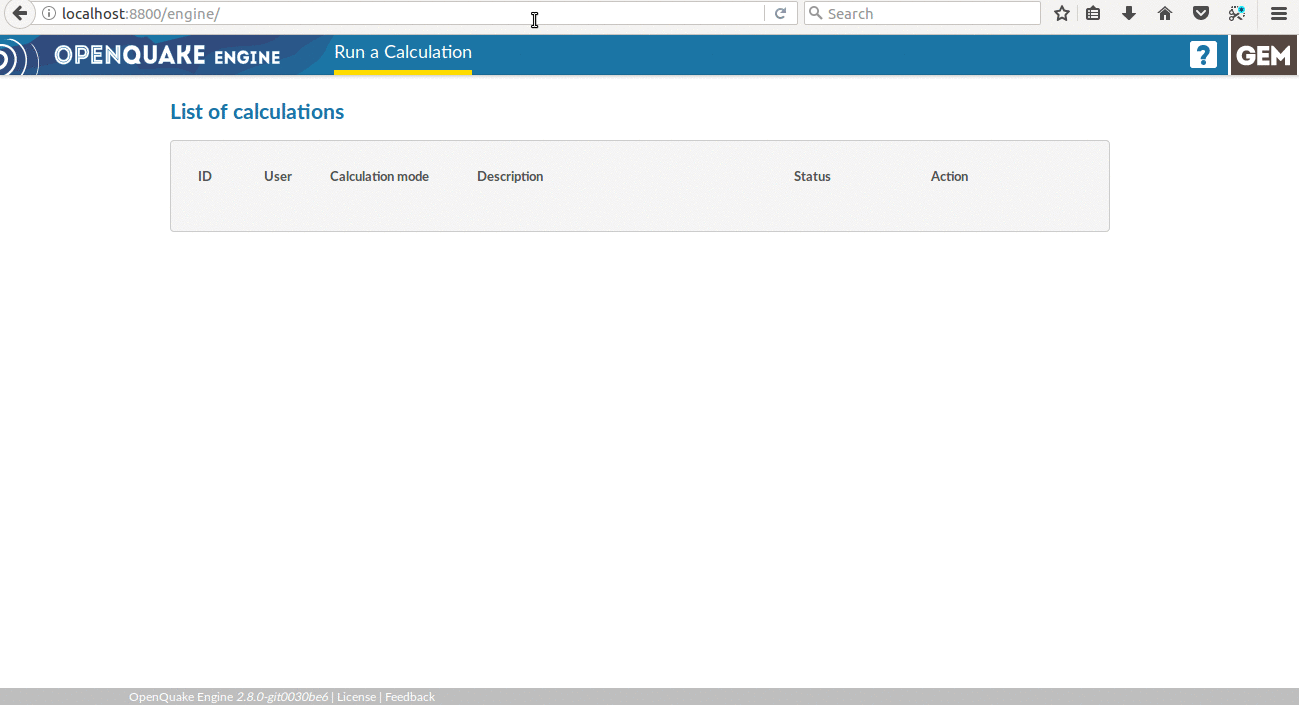Click the browser back arrow button
This screenshot has width=1299, height=705.
coord(19,13)
